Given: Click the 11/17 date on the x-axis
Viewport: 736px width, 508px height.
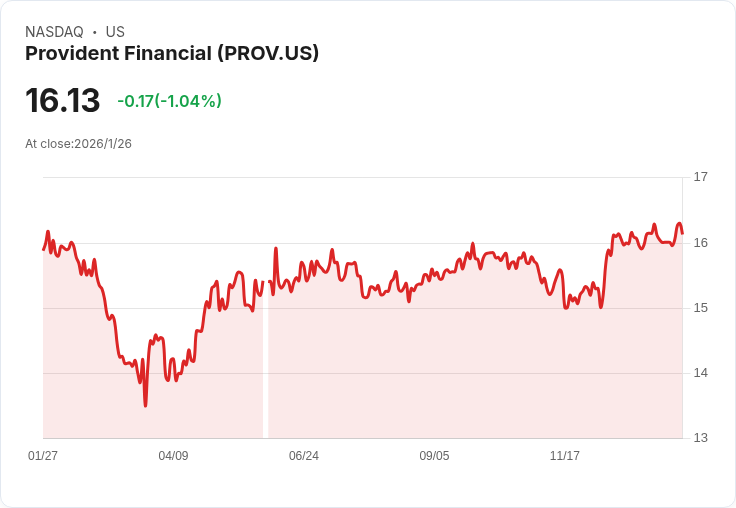Looking at the screenshot, I should pos(565,456).
